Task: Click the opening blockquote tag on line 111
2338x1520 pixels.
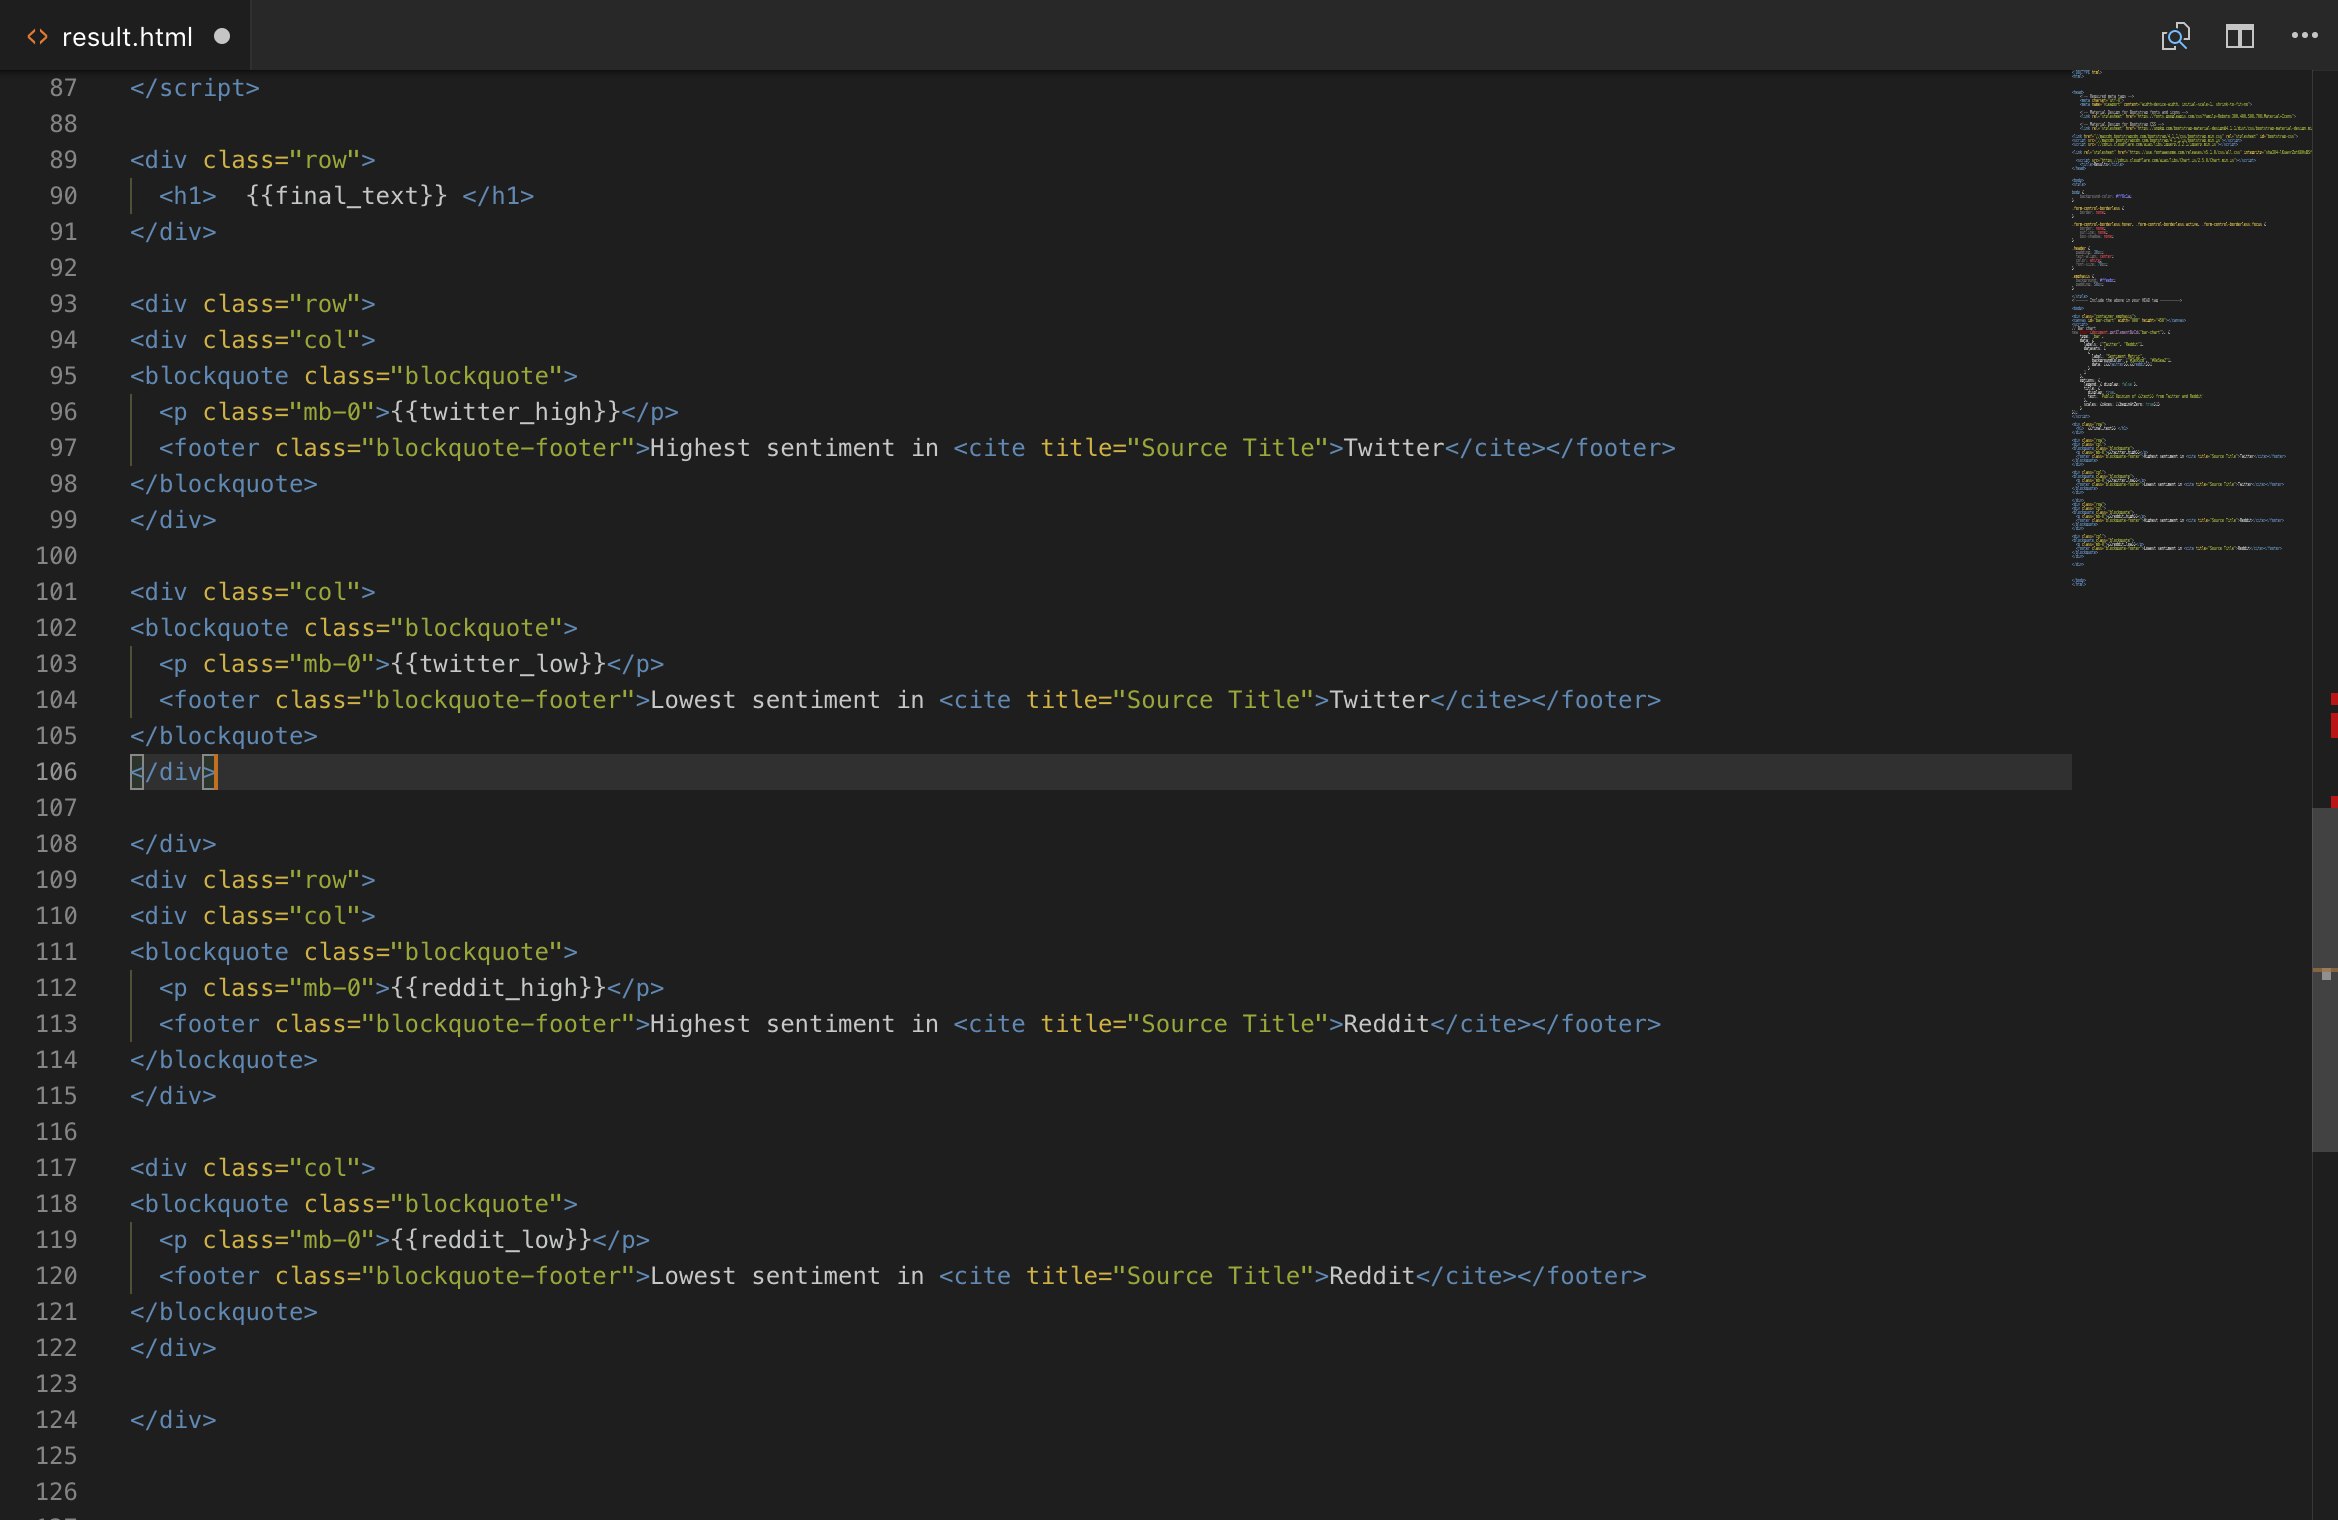Action: tap(210, 952)
